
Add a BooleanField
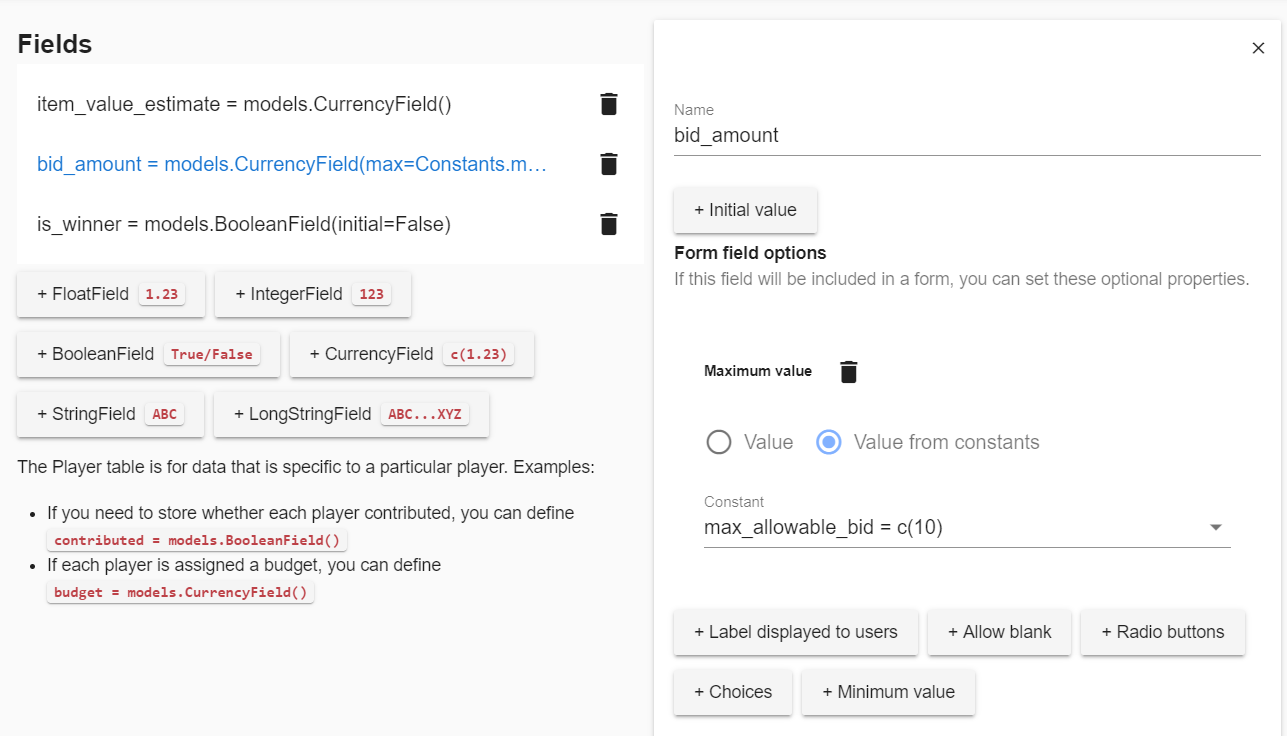click(148, 354)
